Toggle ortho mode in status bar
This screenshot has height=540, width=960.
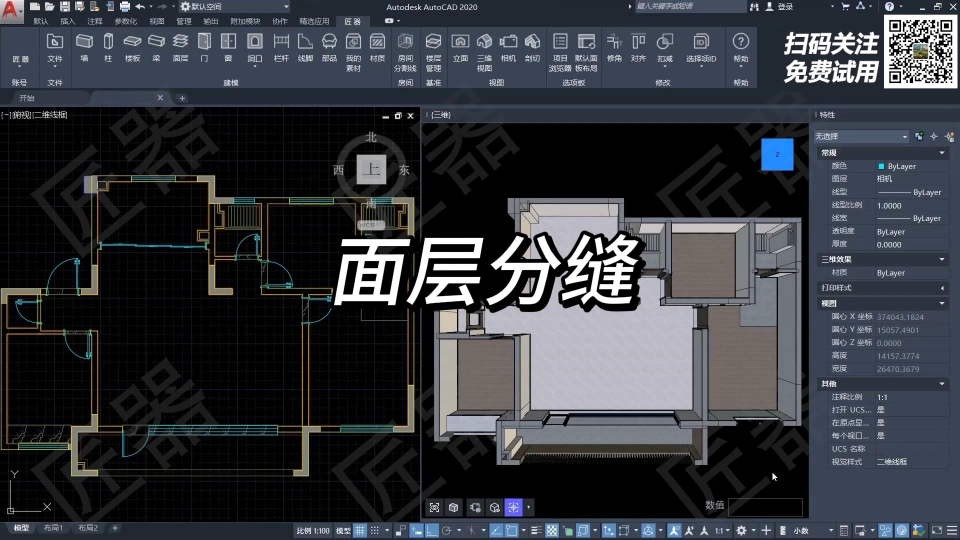[x=432, y=530]
